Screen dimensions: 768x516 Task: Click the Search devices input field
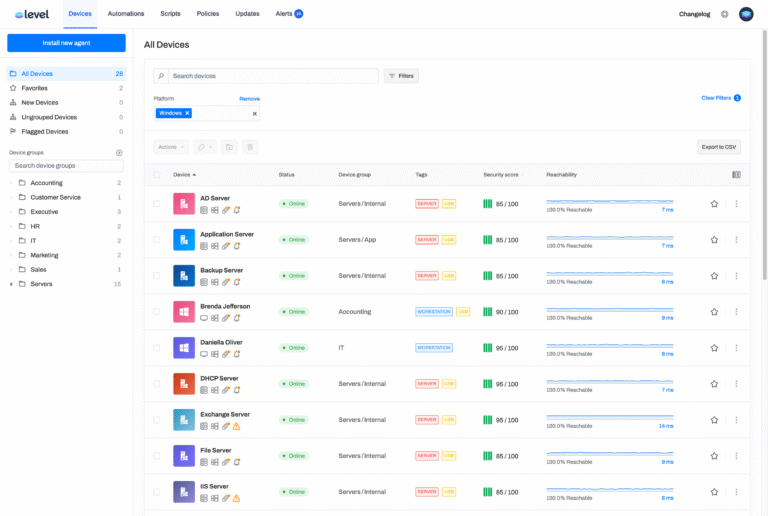(x=272, y=76)
